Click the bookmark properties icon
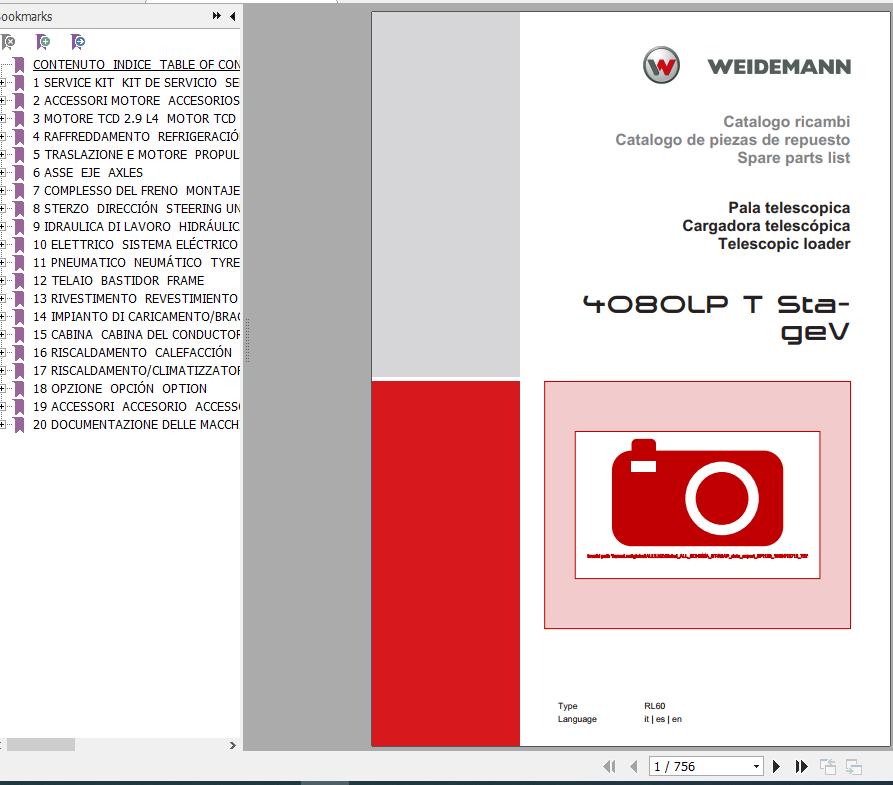This screenshot has width=893, height=785. (x=78, y=42)
